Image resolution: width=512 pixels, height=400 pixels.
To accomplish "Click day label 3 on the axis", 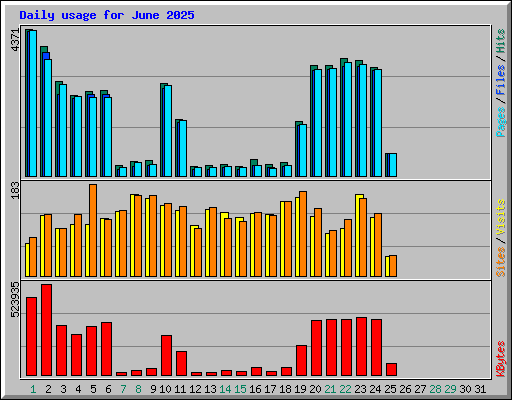I will (63, 389).
